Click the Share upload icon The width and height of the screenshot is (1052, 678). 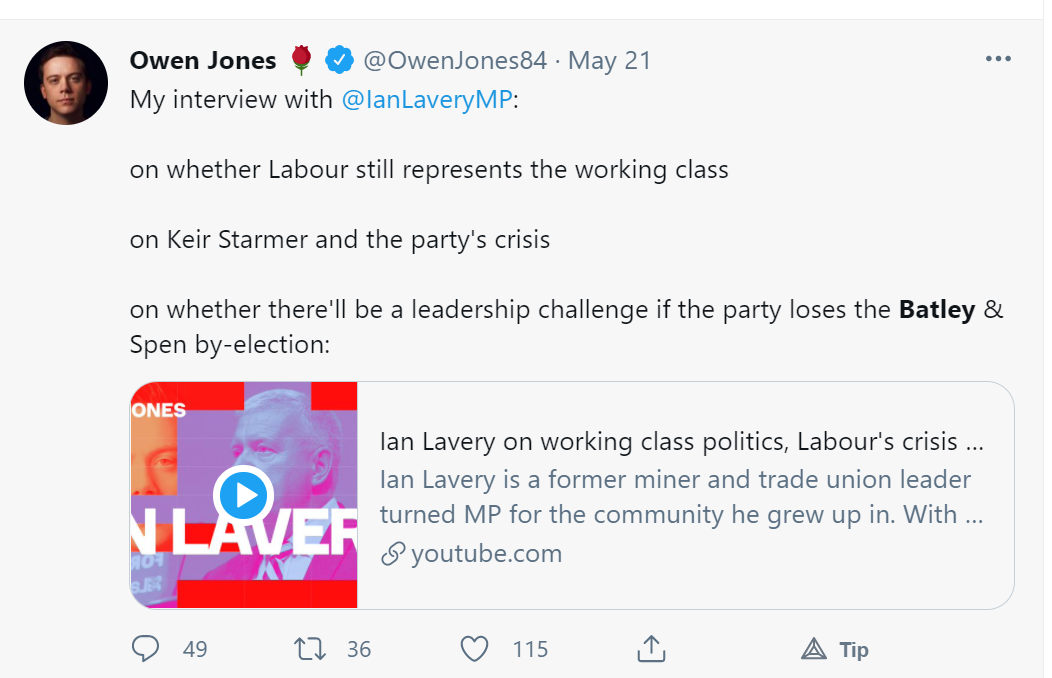(651, 649)
